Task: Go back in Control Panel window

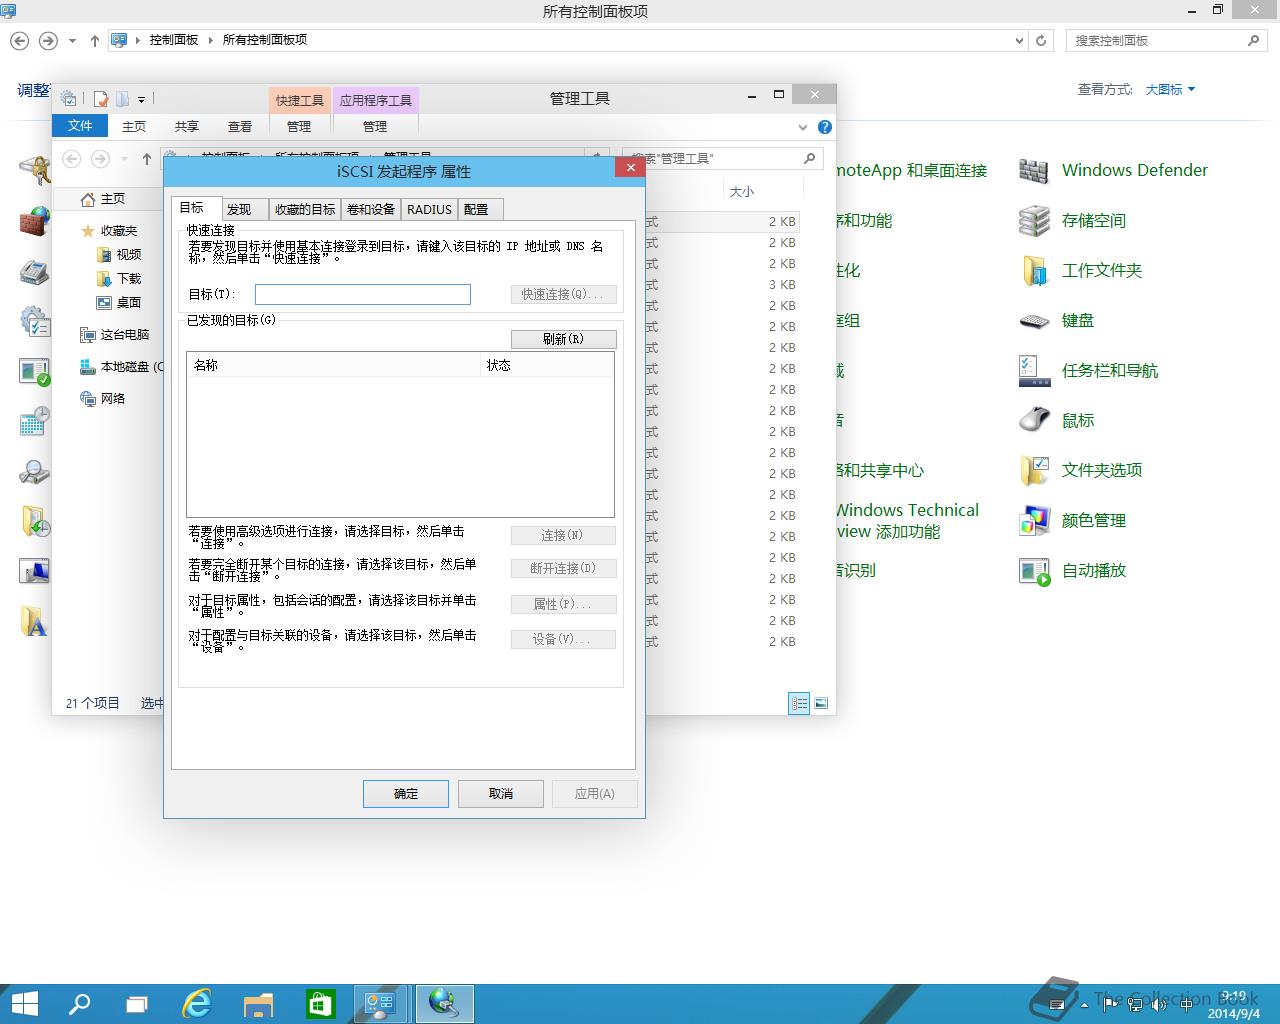Action: tap(19, 40)
